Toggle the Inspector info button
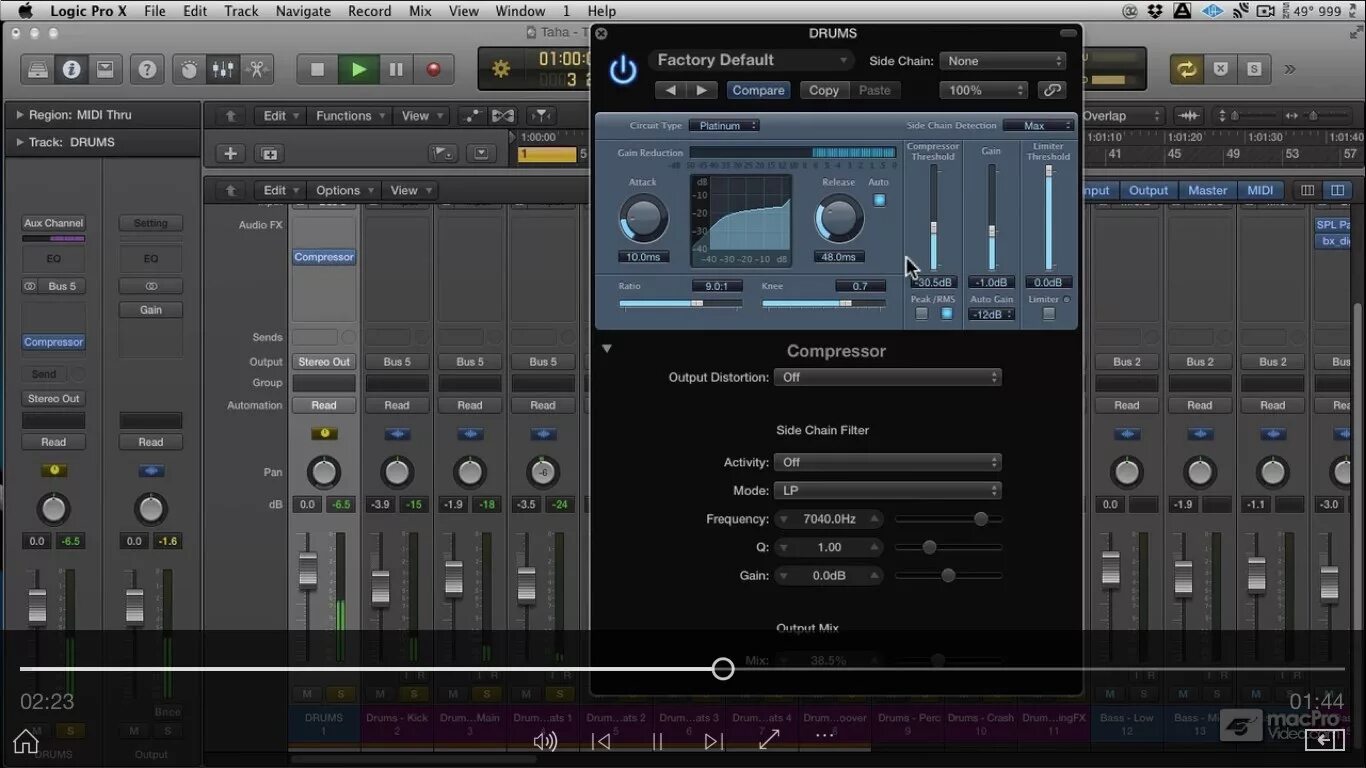 (71, 70)
